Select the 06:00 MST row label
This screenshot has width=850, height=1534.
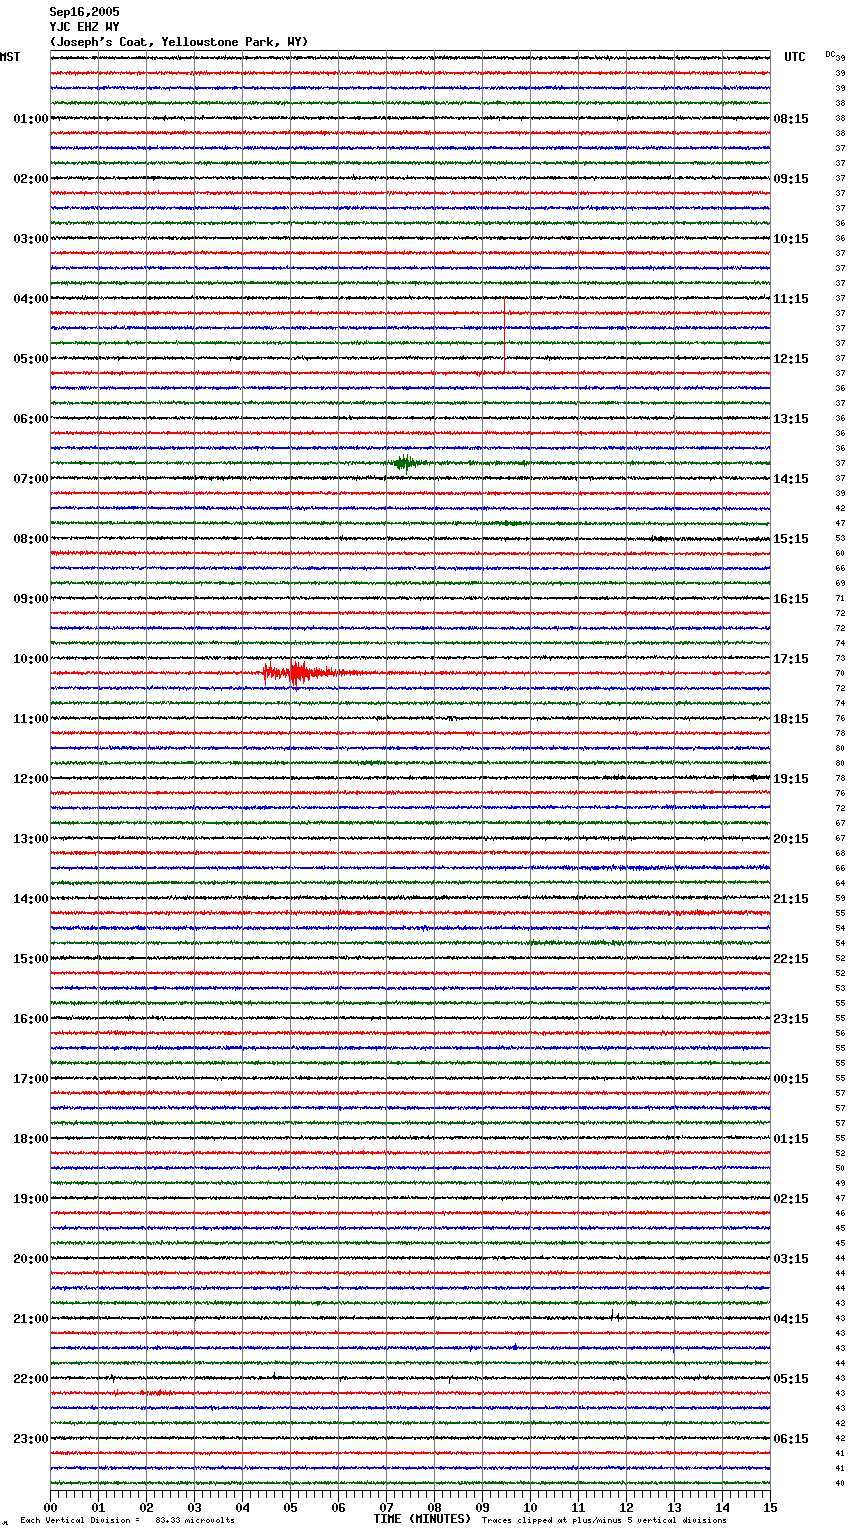31,419
